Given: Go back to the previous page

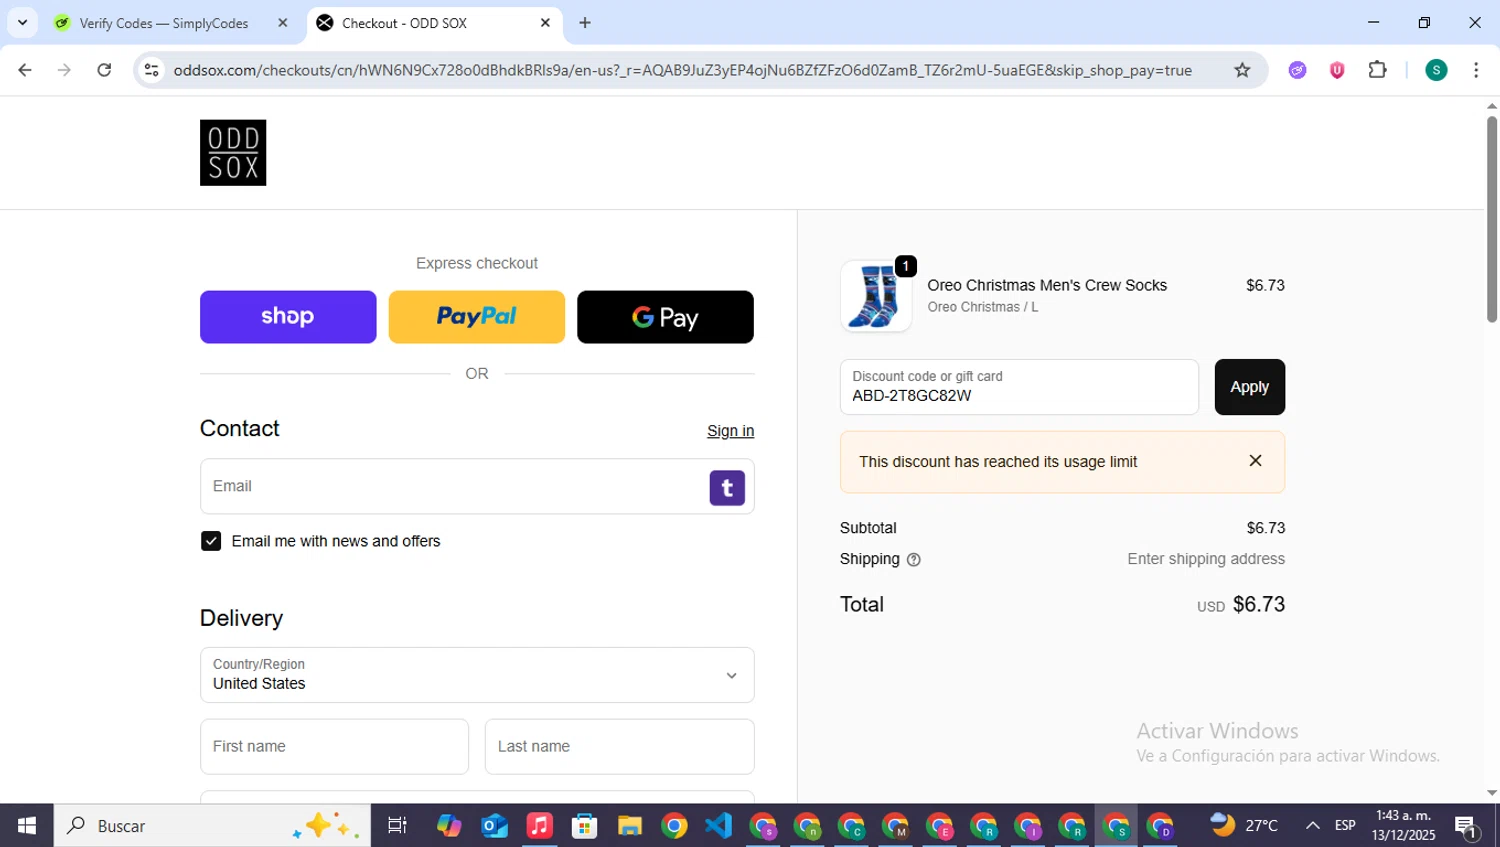Looking at the screenshot, I should pyautogui.click(x=25, y=70).
